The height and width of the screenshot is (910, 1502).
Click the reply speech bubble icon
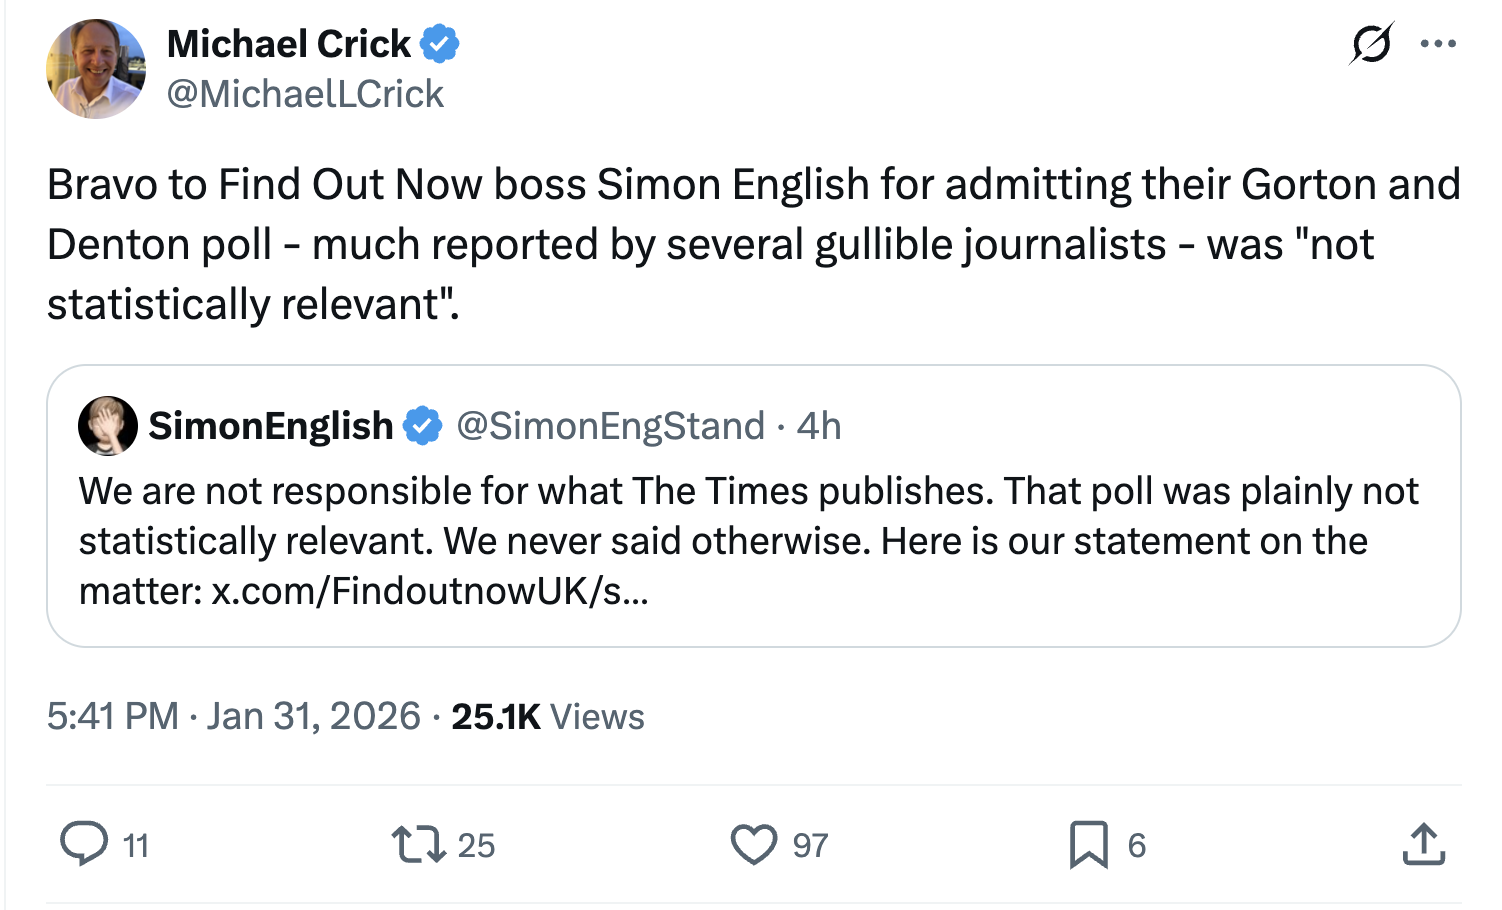[x=84, y=844]
